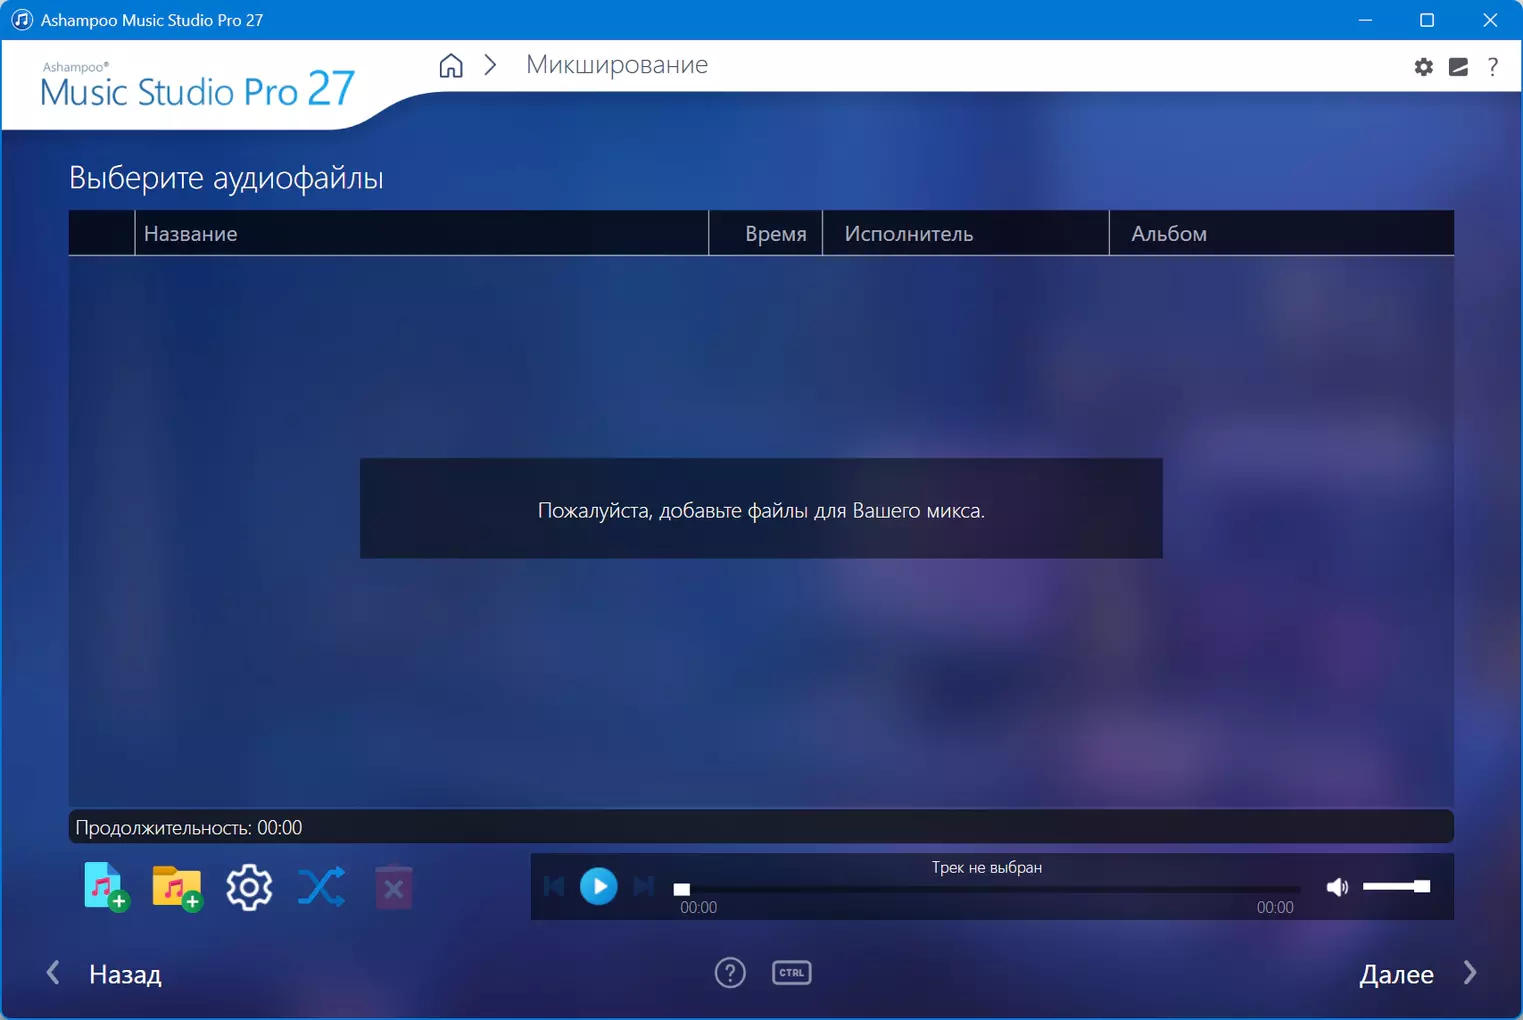This screenshot has width=1523, height=1020.
Task: Click the app icon in the title bar
Action: pyautogui.click(x=21, y=20)
